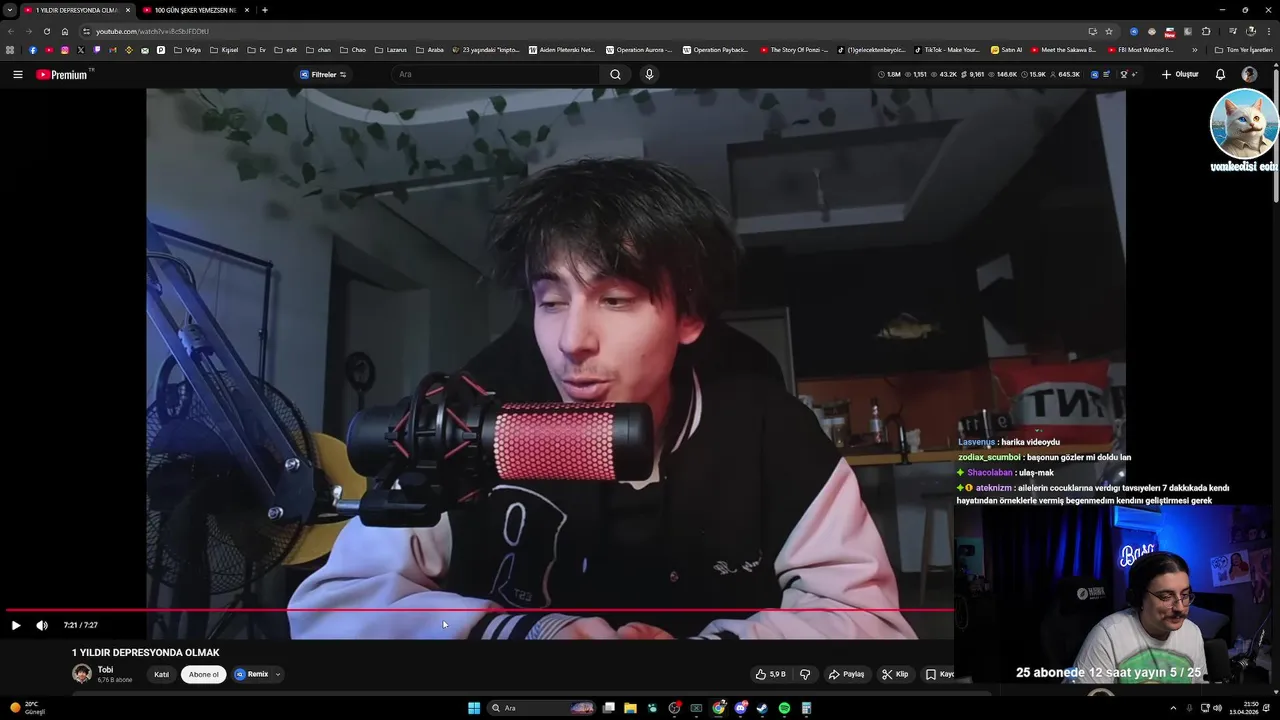
Task: Open the edit bookmarks folder
Action: click(285, 49)
